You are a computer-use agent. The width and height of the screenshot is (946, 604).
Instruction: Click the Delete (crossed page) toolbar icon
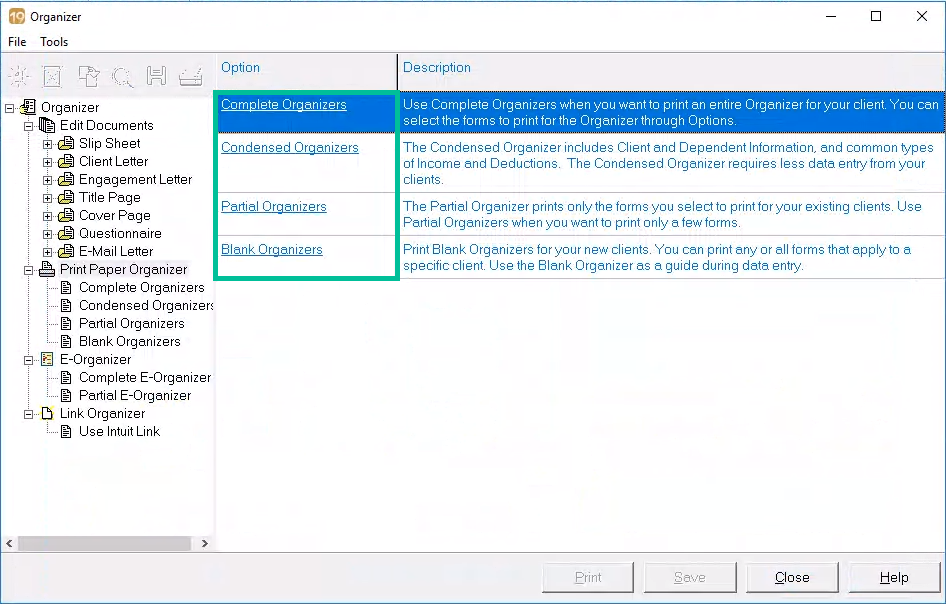tap(52, 76)
